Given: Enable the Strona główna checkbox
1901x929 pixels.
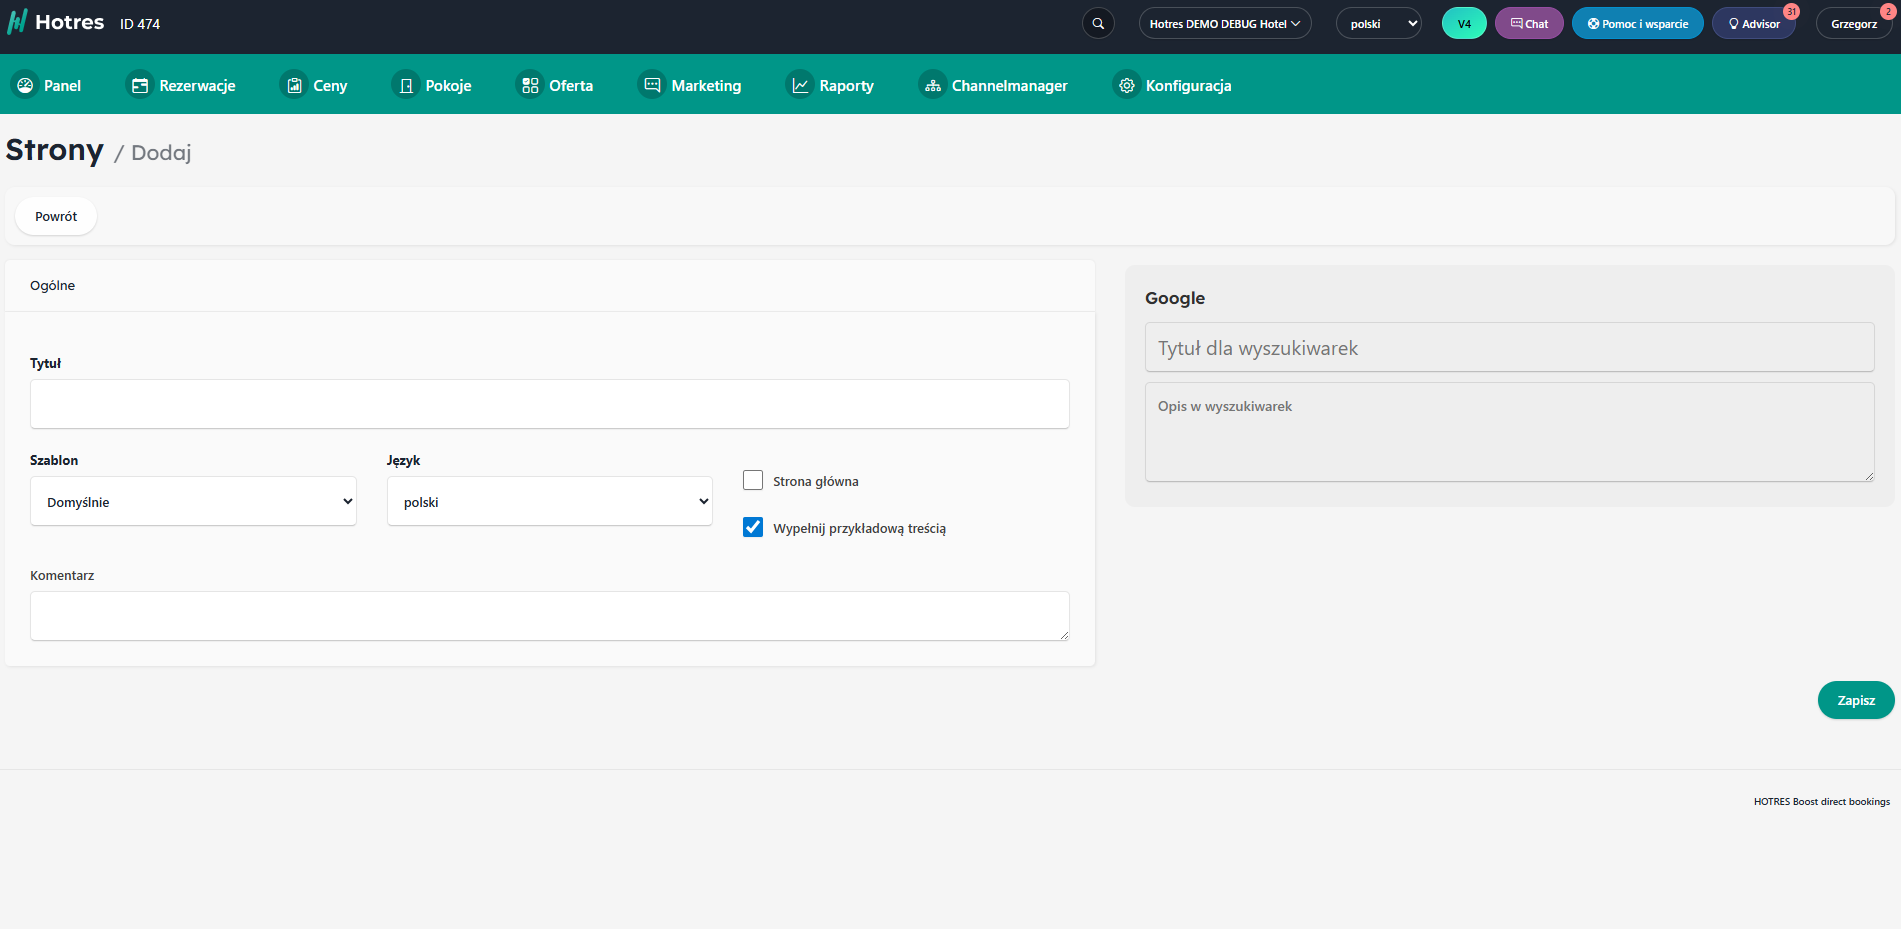Looking at the screenshot, I should click(753, 481).
